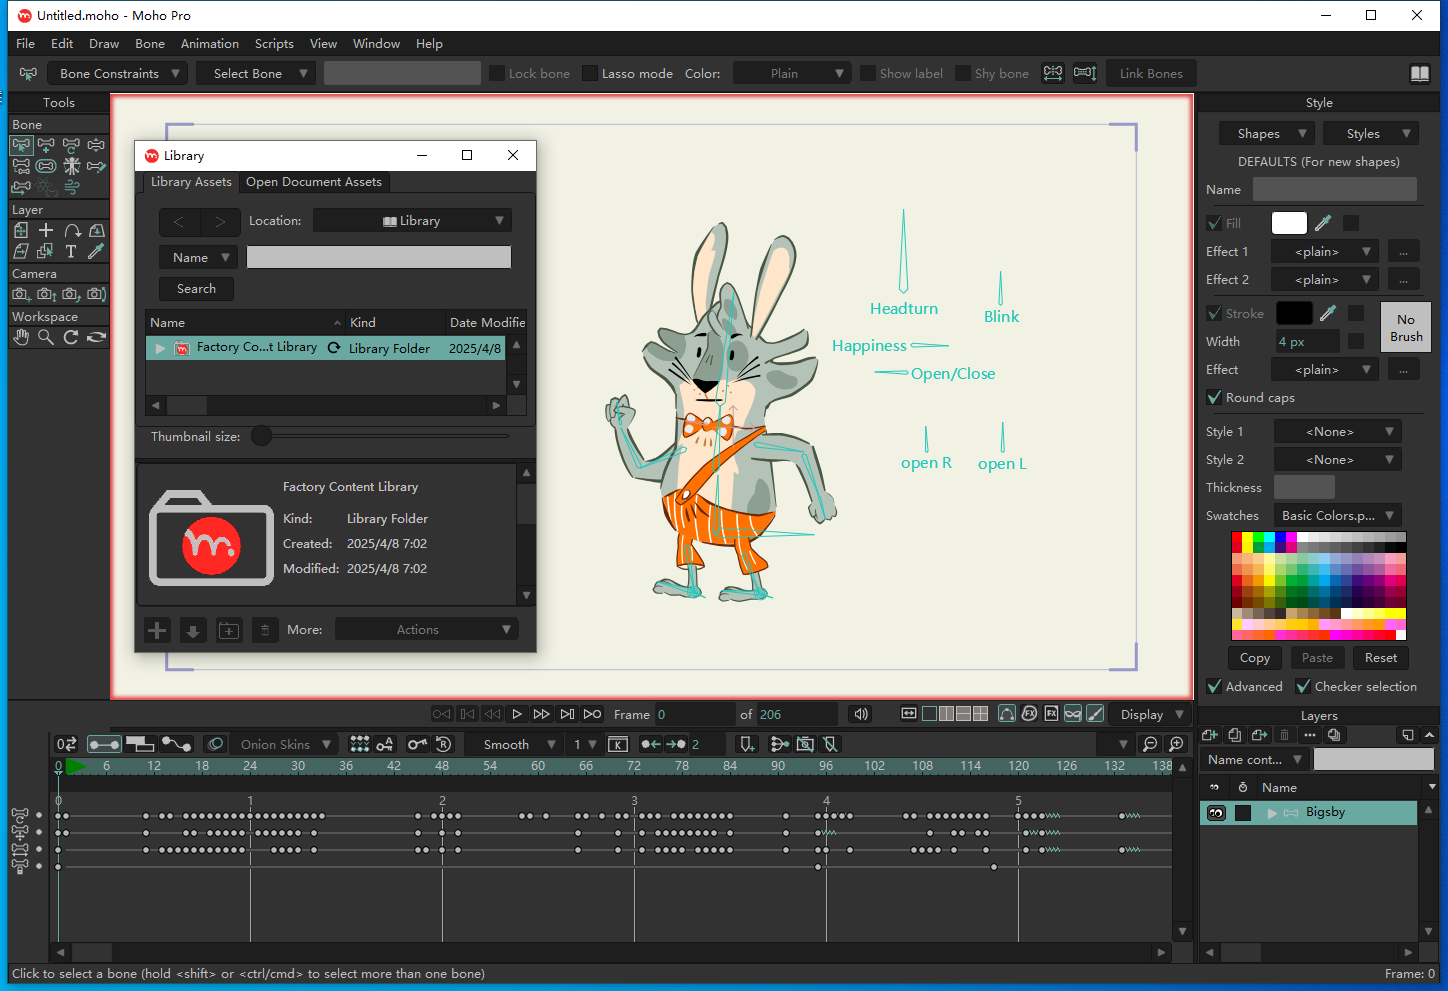The width and height of the screenshot is (1448, 991).
Task: Click the fill color eyedropper icon
Action: click(1323, 223)
